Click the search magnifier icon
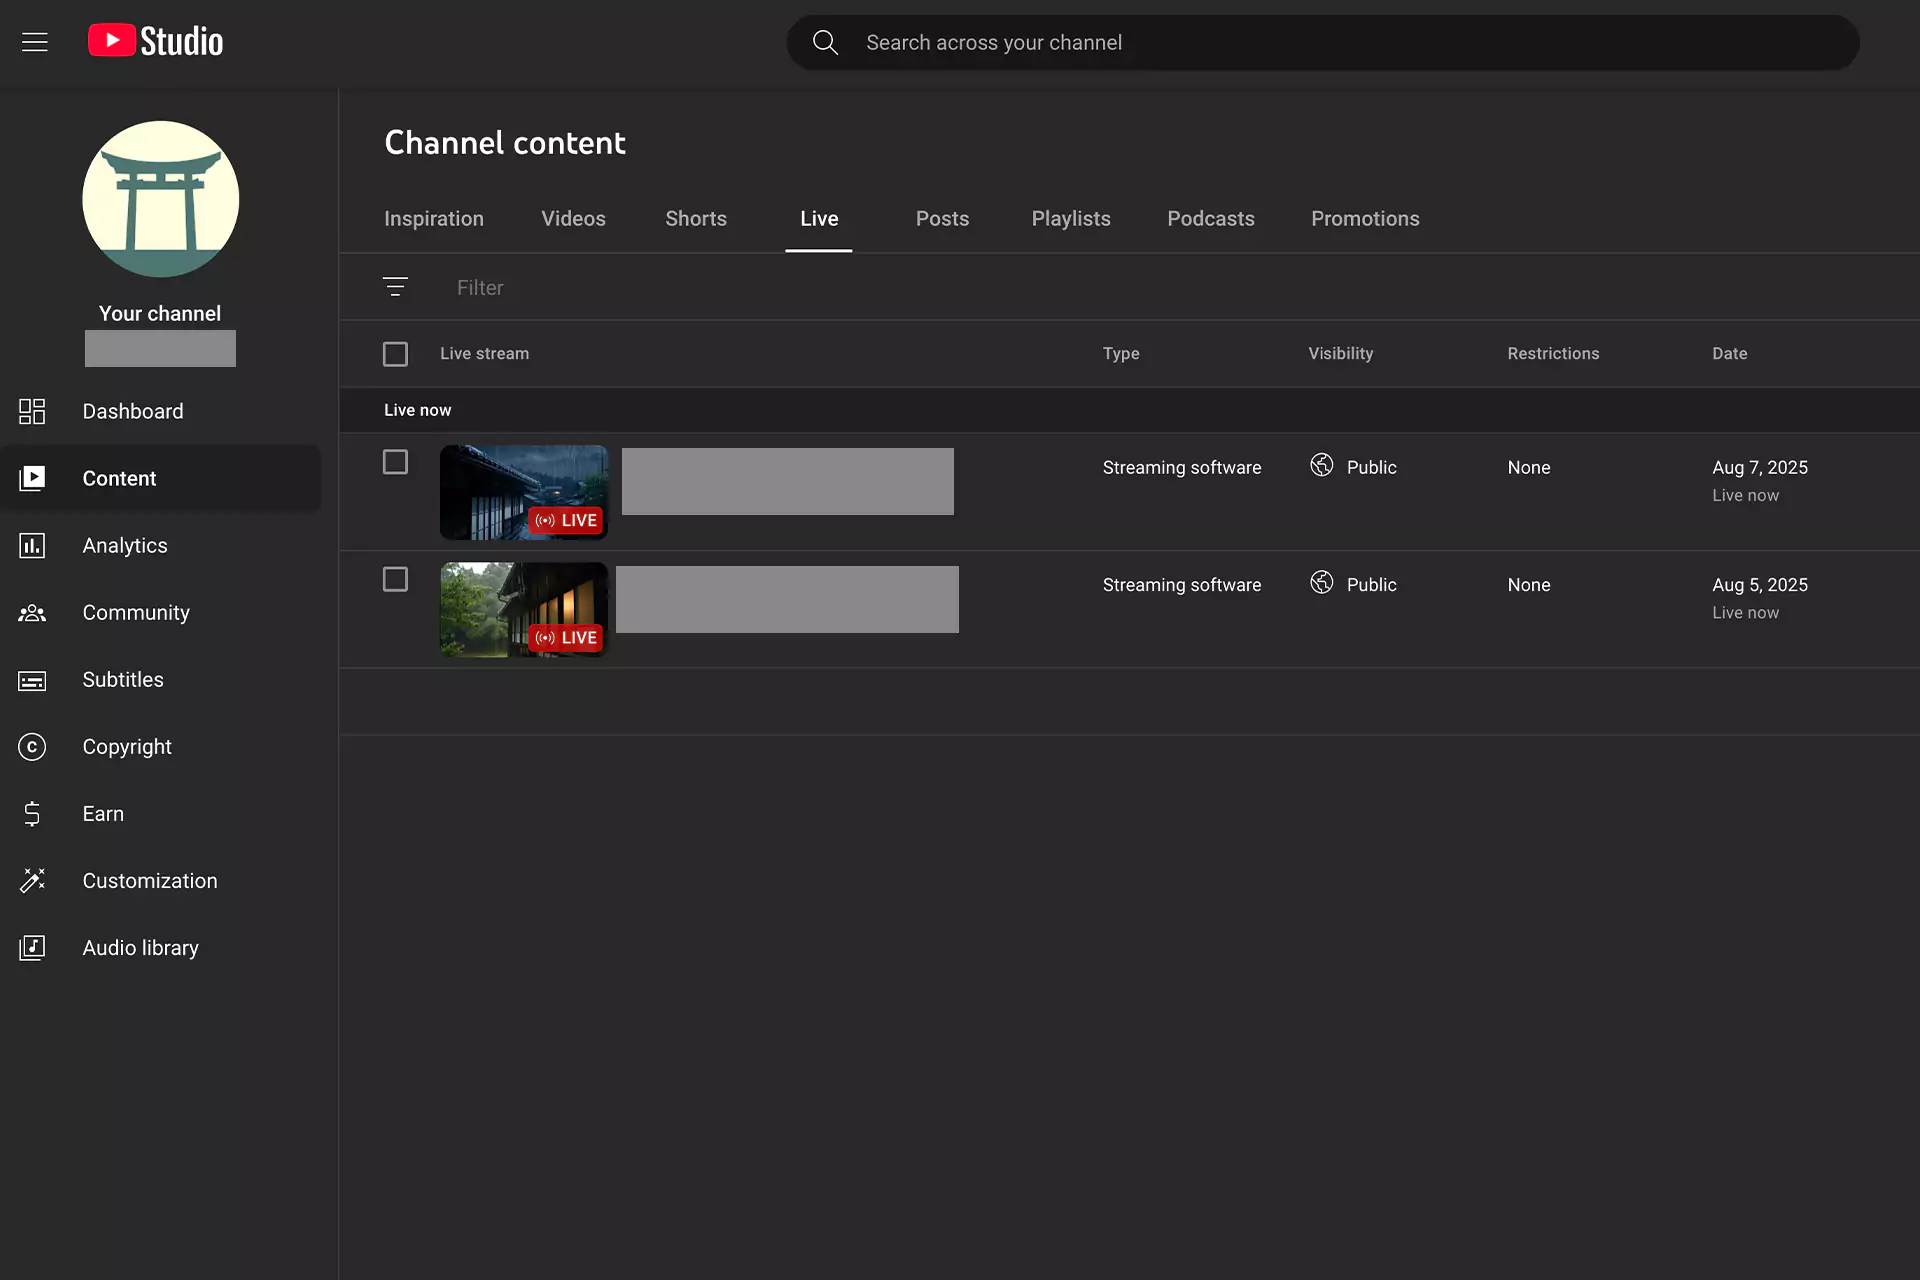The width and height of the screenshot is (1920, 1280). [x=825, y=42]
